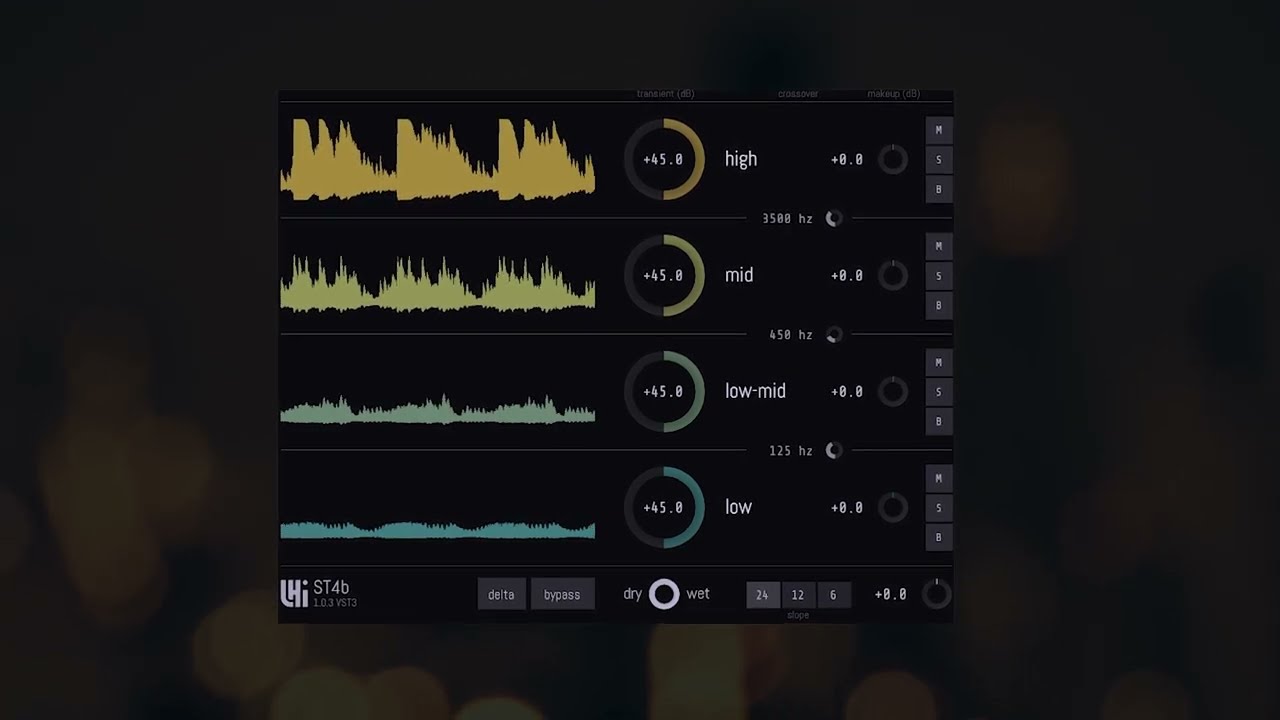Image resolution: width=1280 pixels, height=720 pixels.
Task: Click the low-mid band label
Action: pos(755,391)
